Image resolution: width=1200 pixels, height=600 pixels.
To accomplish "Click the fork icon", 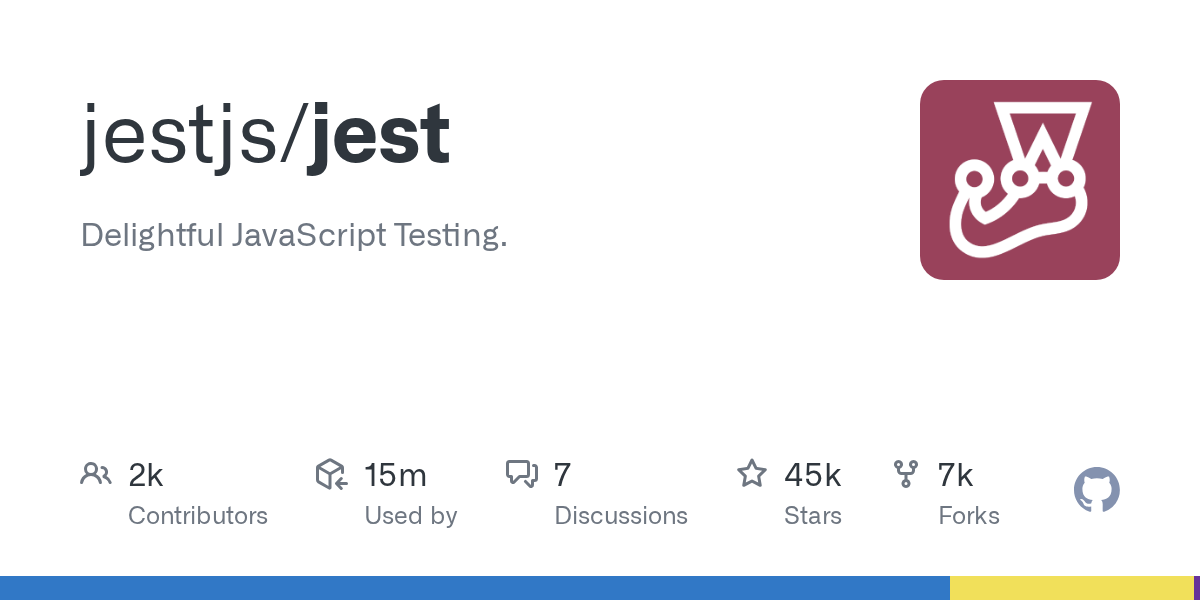I will (906, 474).
